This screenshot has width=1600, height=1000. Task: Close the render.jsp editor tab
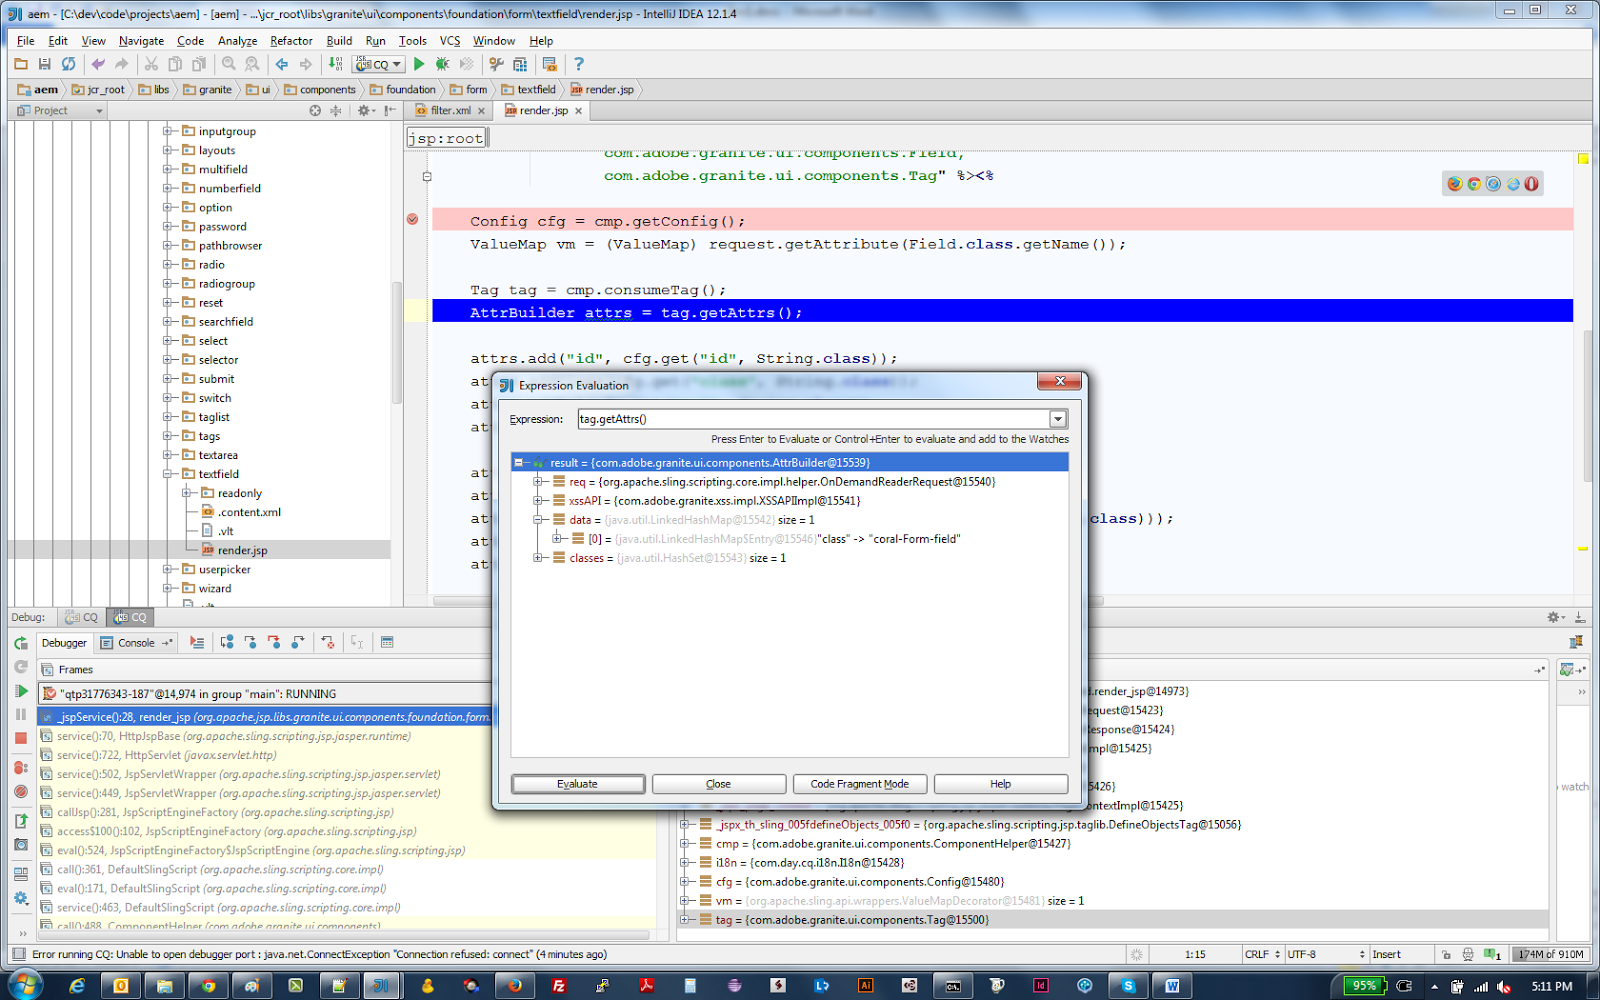click(x=578, y=111)
